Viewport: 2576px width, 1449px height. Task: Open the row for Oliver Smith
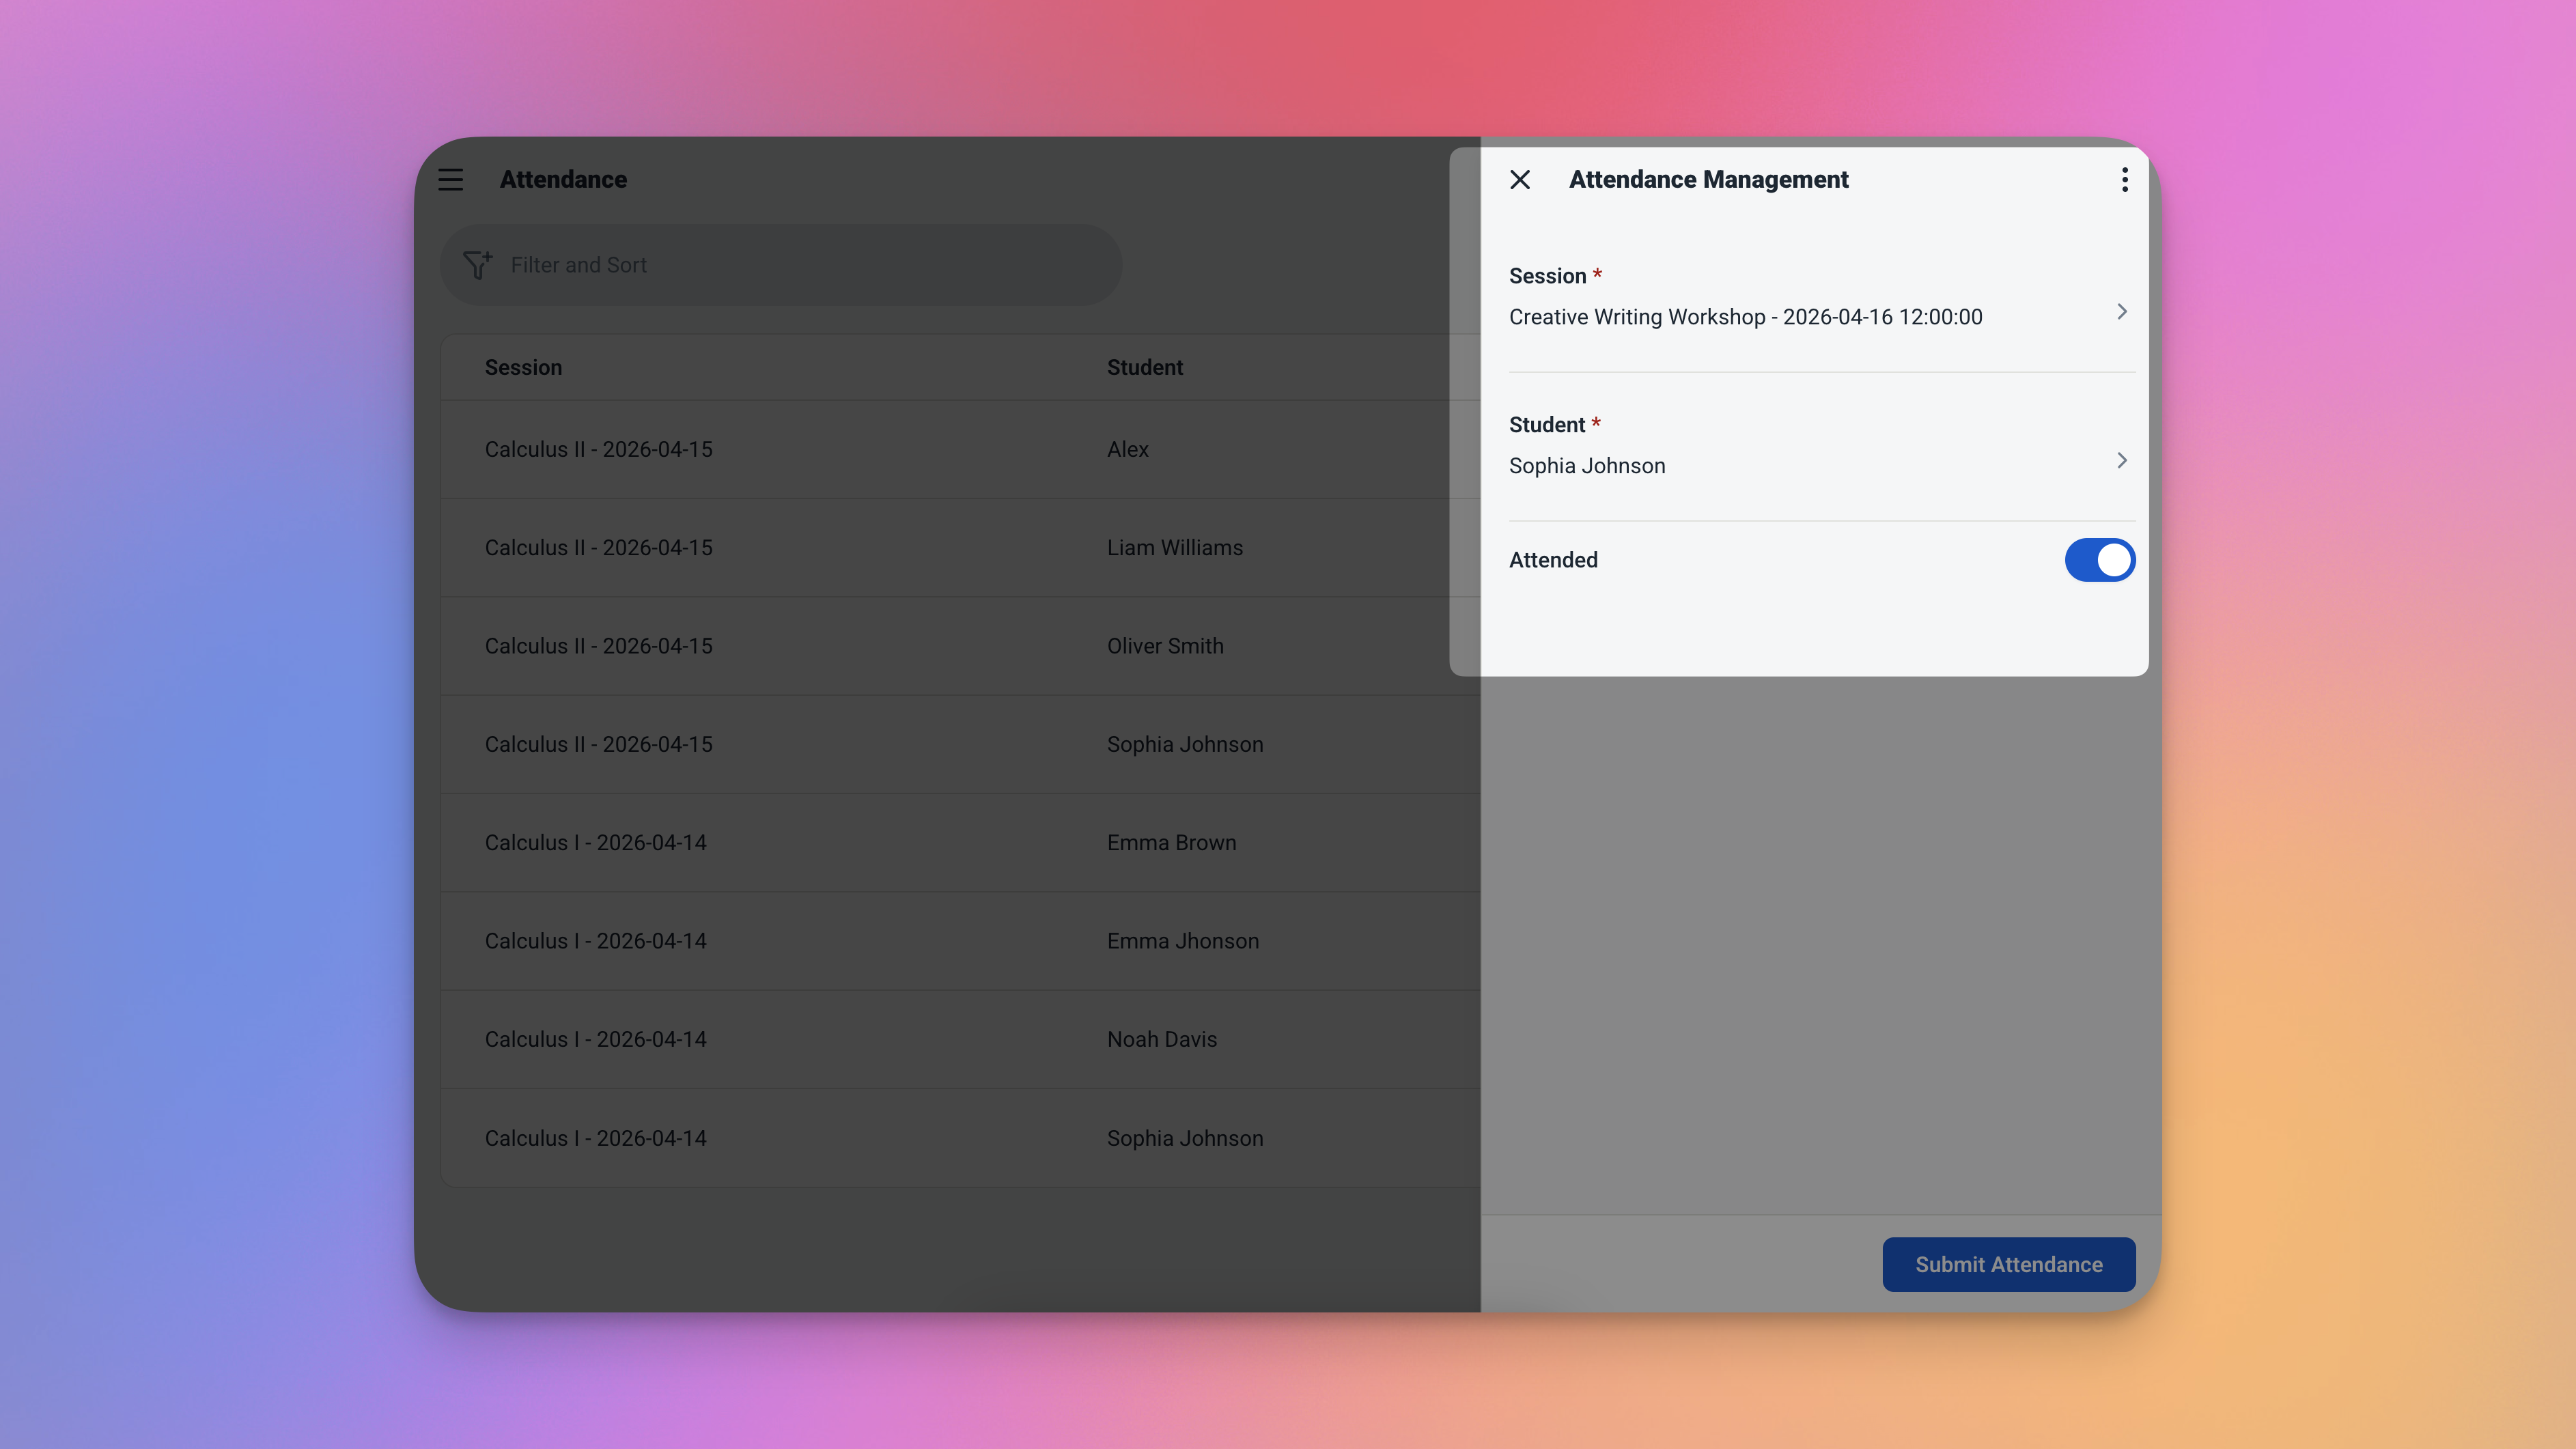1164,646
